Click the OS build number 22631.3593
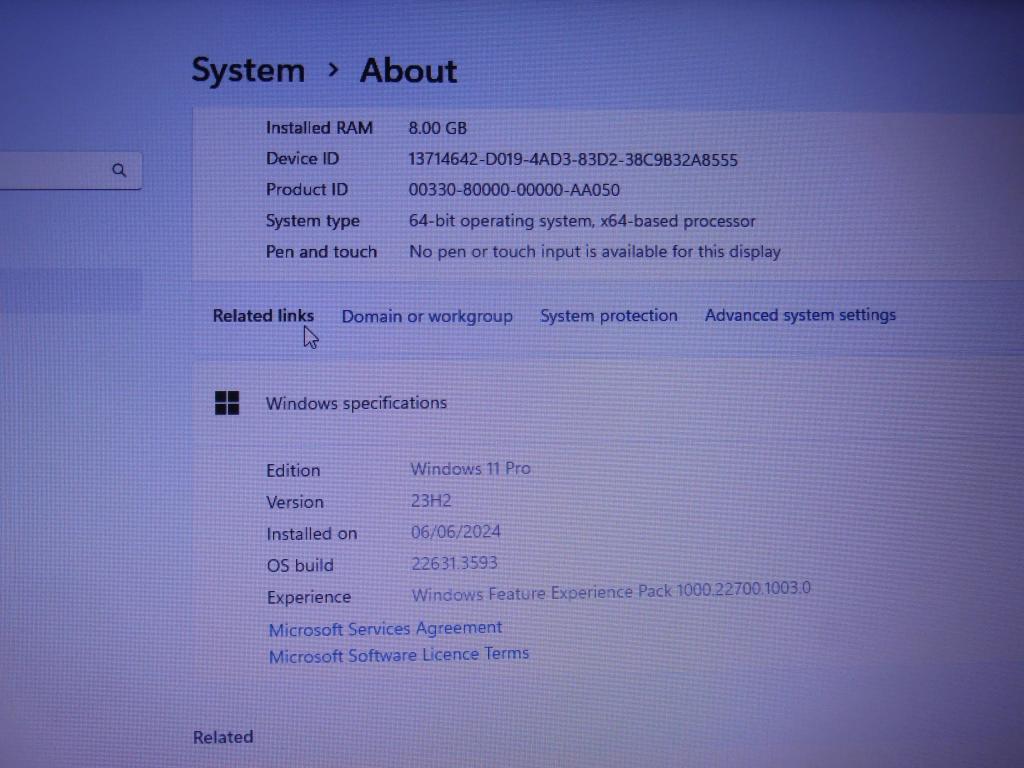The image size is (1024, 768). click(x=454, y=563)
